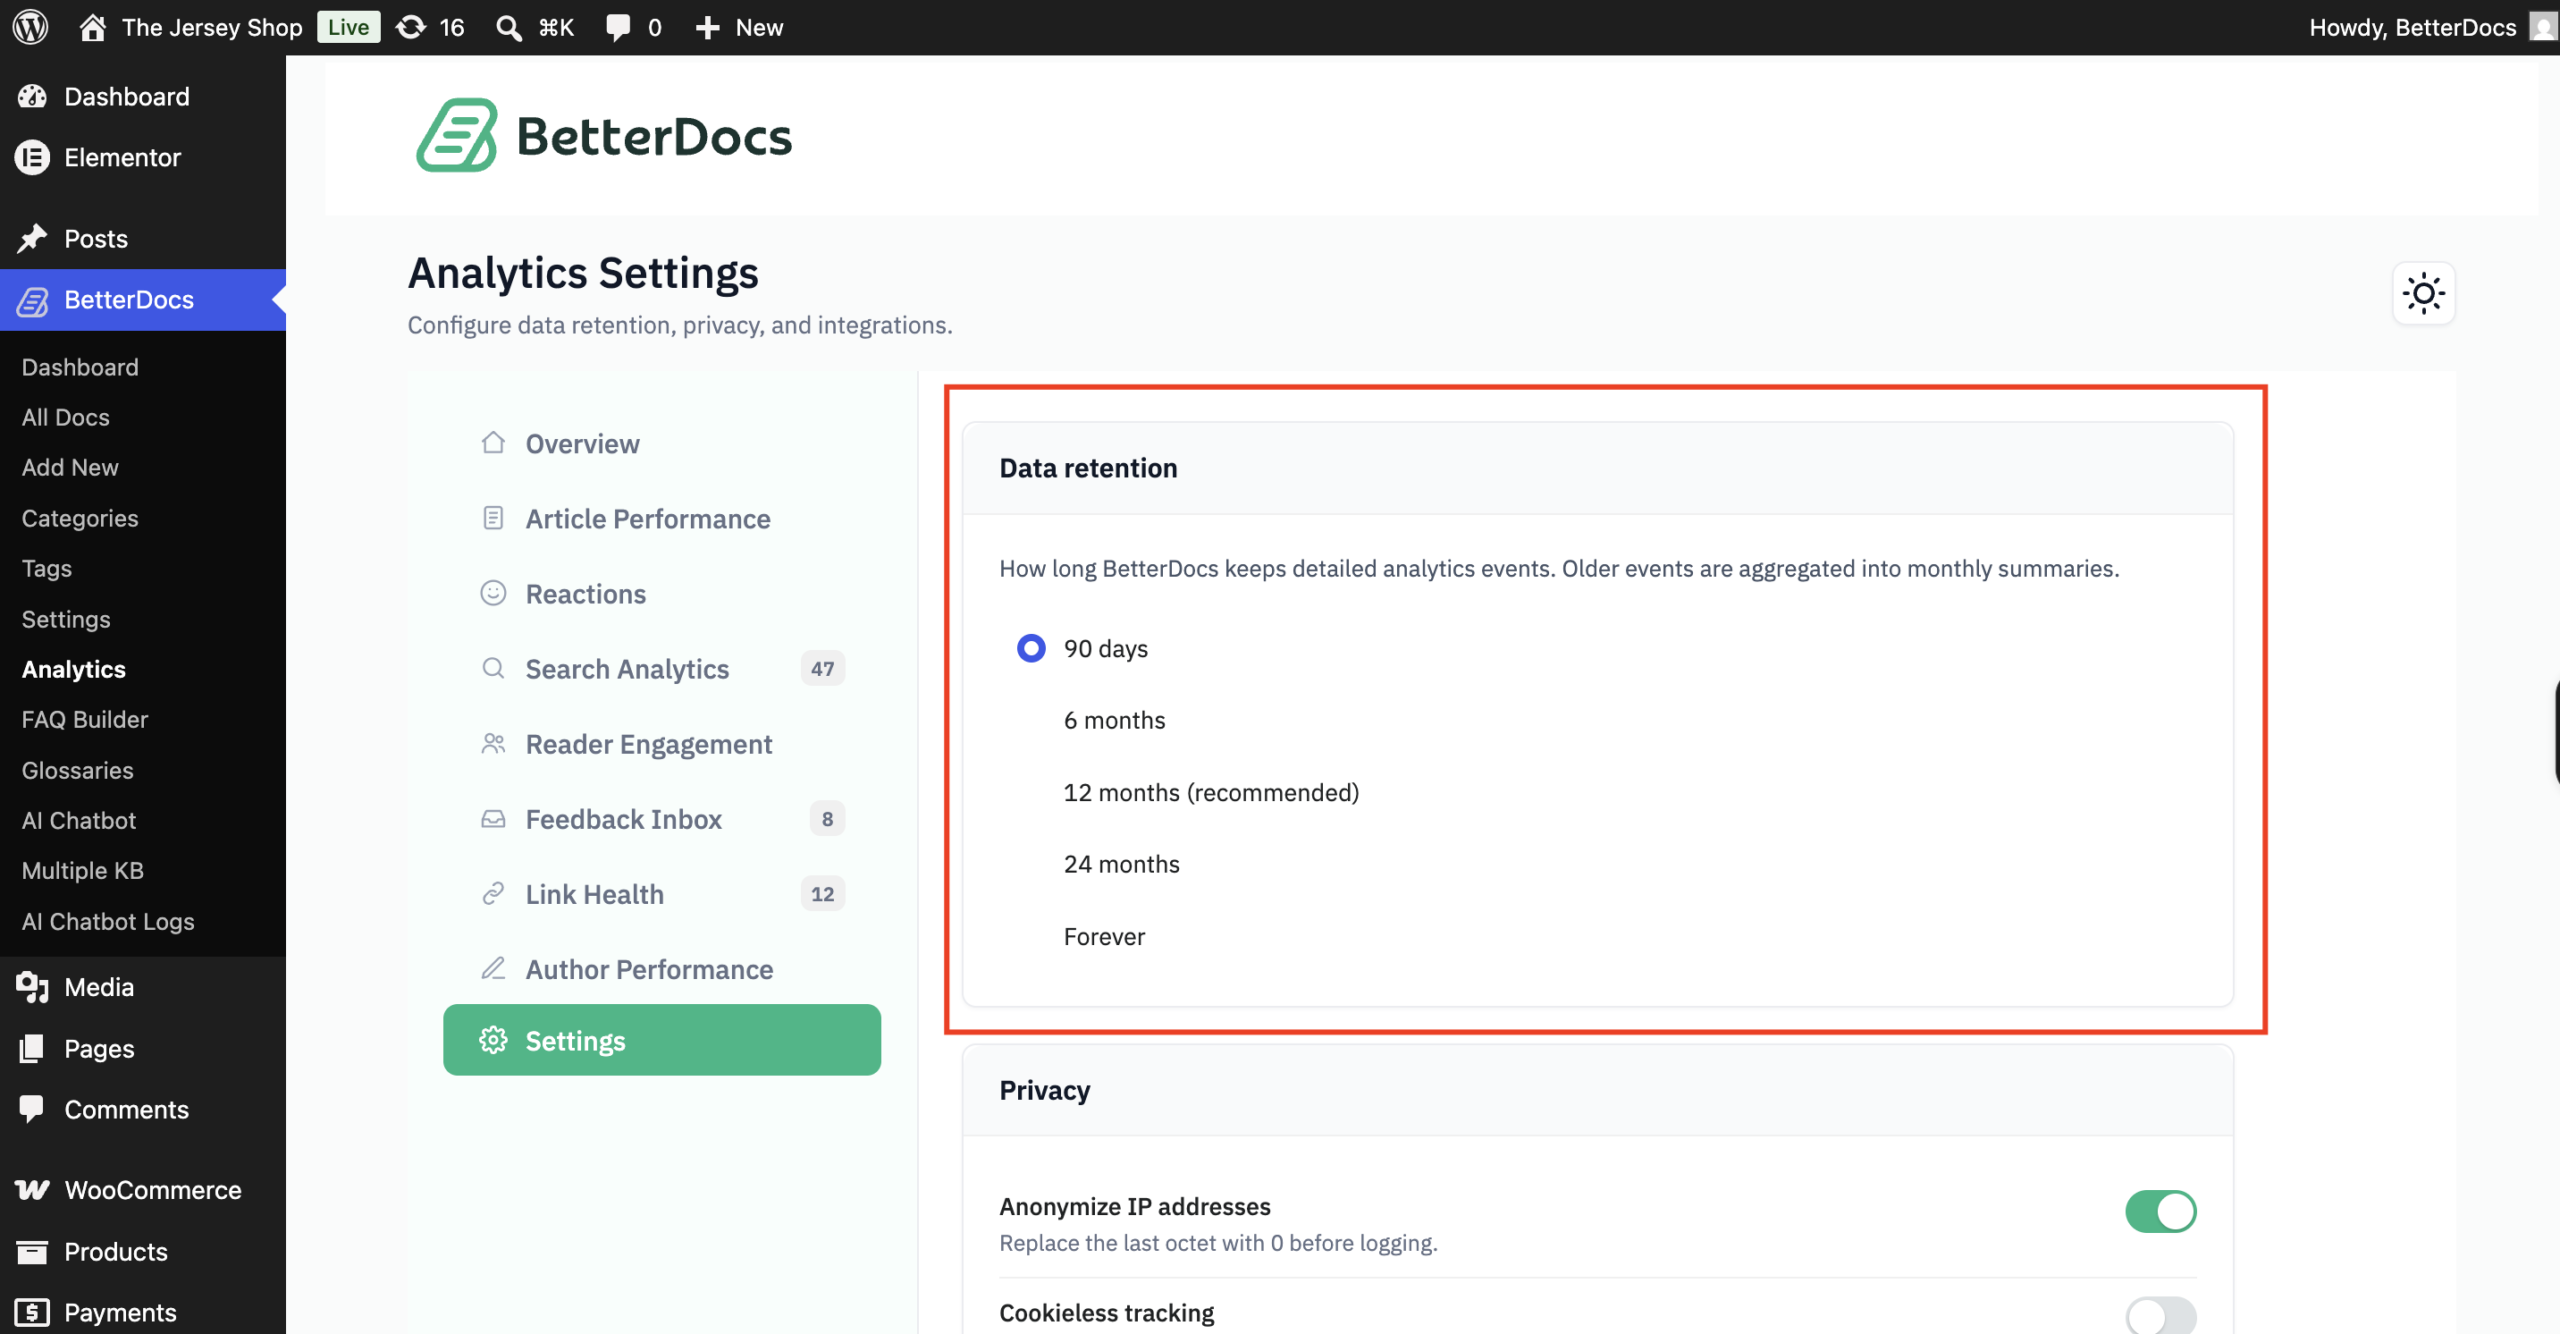Click the WooCommerce icon in the sidebar
The height and width of the screenshot is (1334, 2560).
point(32,1189)
